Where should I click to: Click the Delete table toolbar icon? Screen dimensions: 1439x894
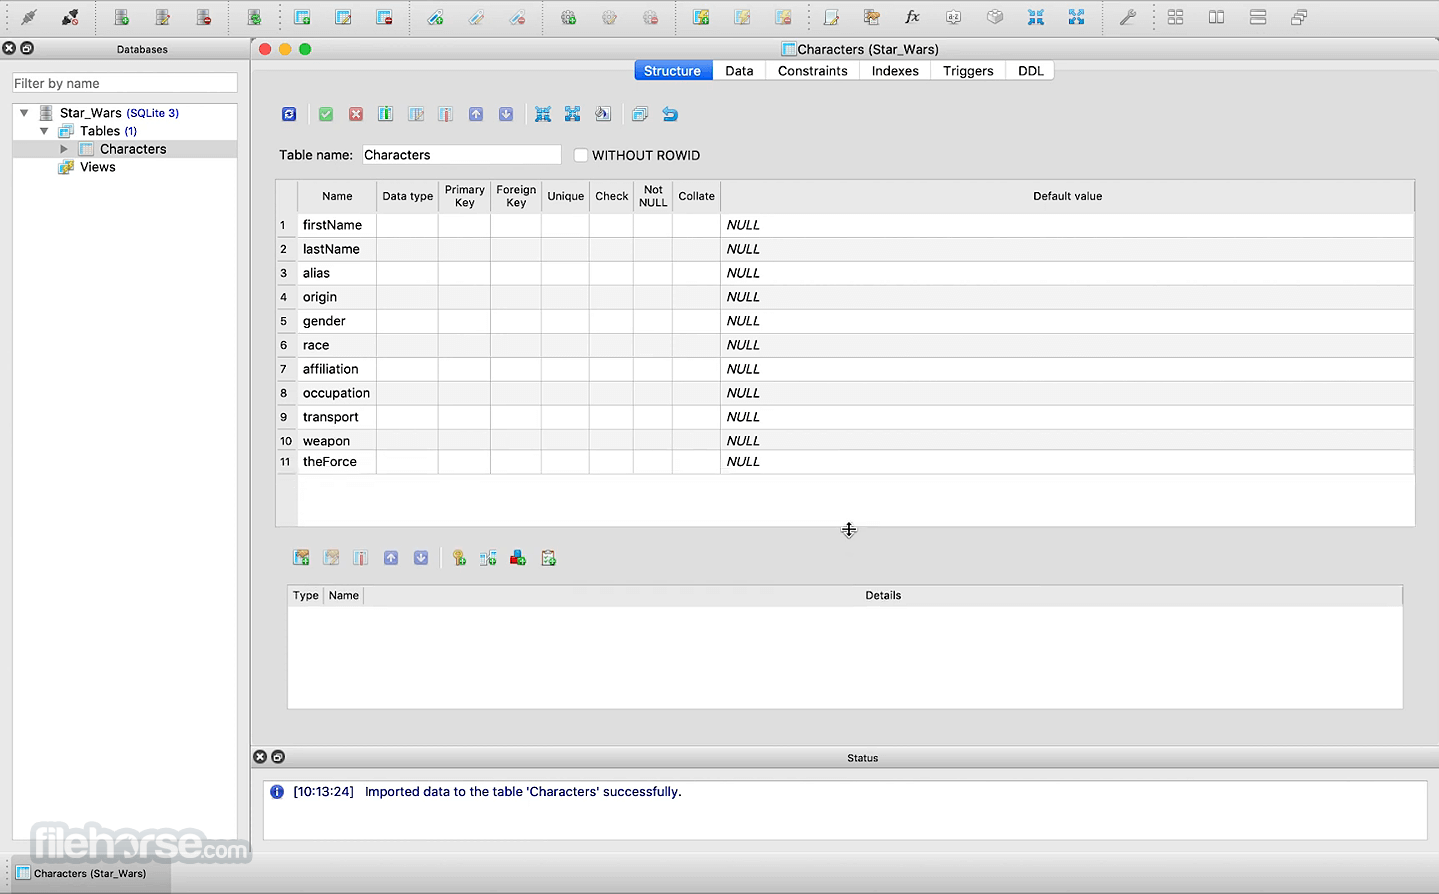[x=384, y=17]
